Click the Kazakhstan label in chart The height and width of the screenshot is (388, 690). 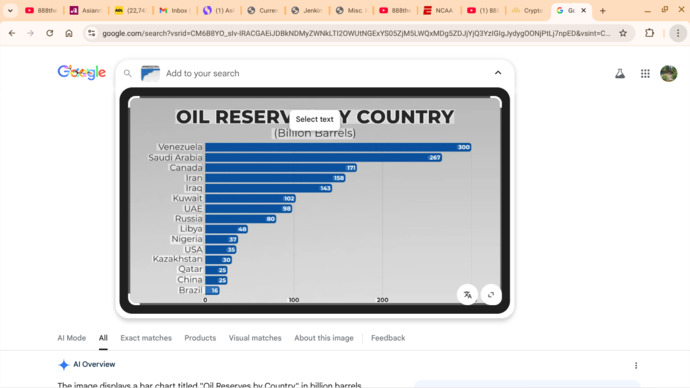(x=177, y=259)
